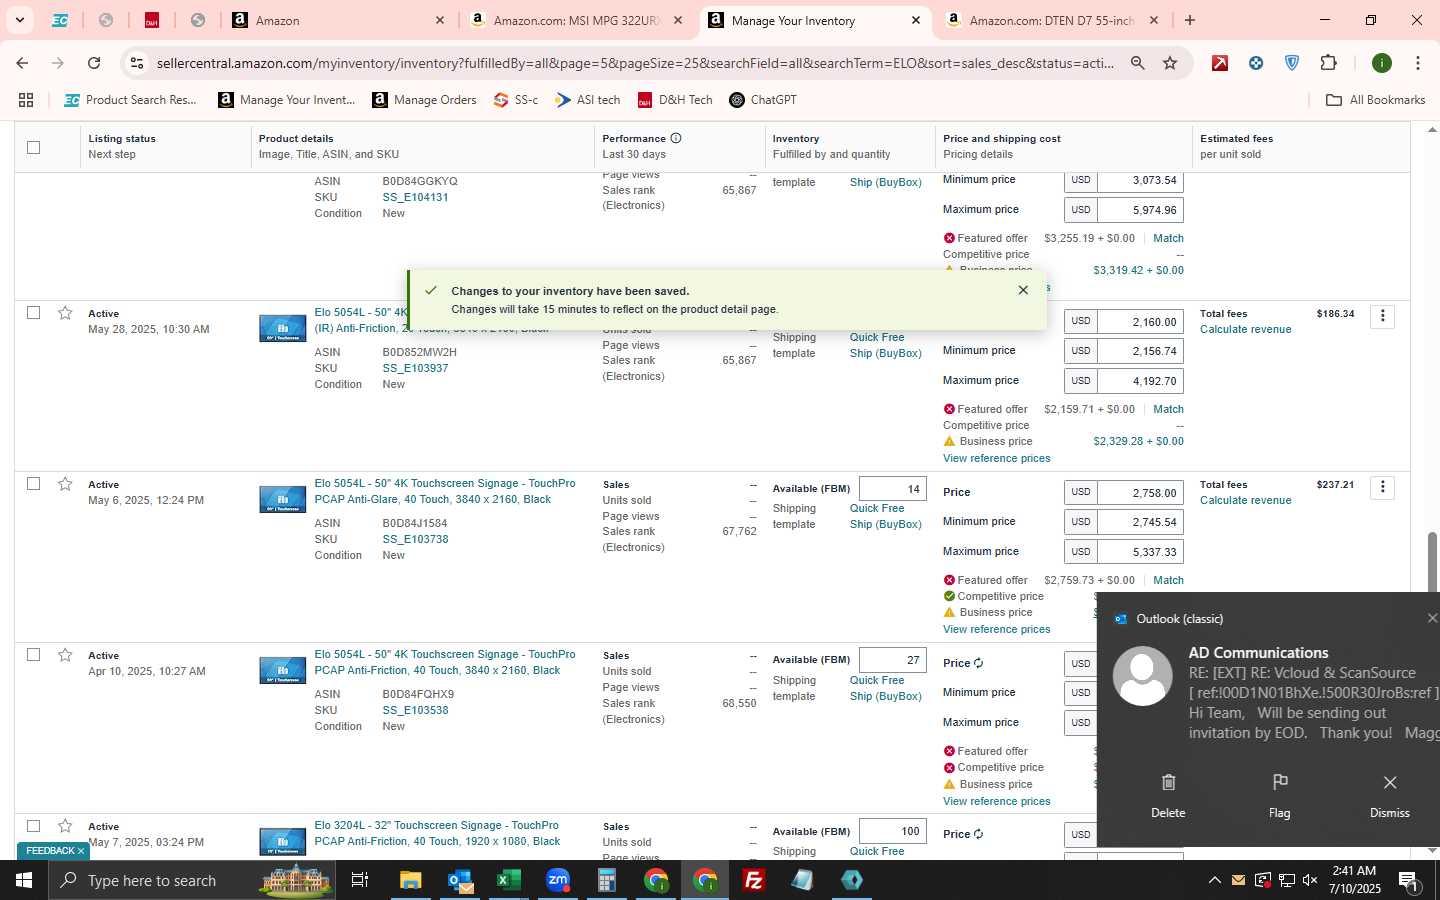Star the Apr 10, 2025 listing
The width and height of the screenshot is (1440, 900).
click(x=65, y=655)
